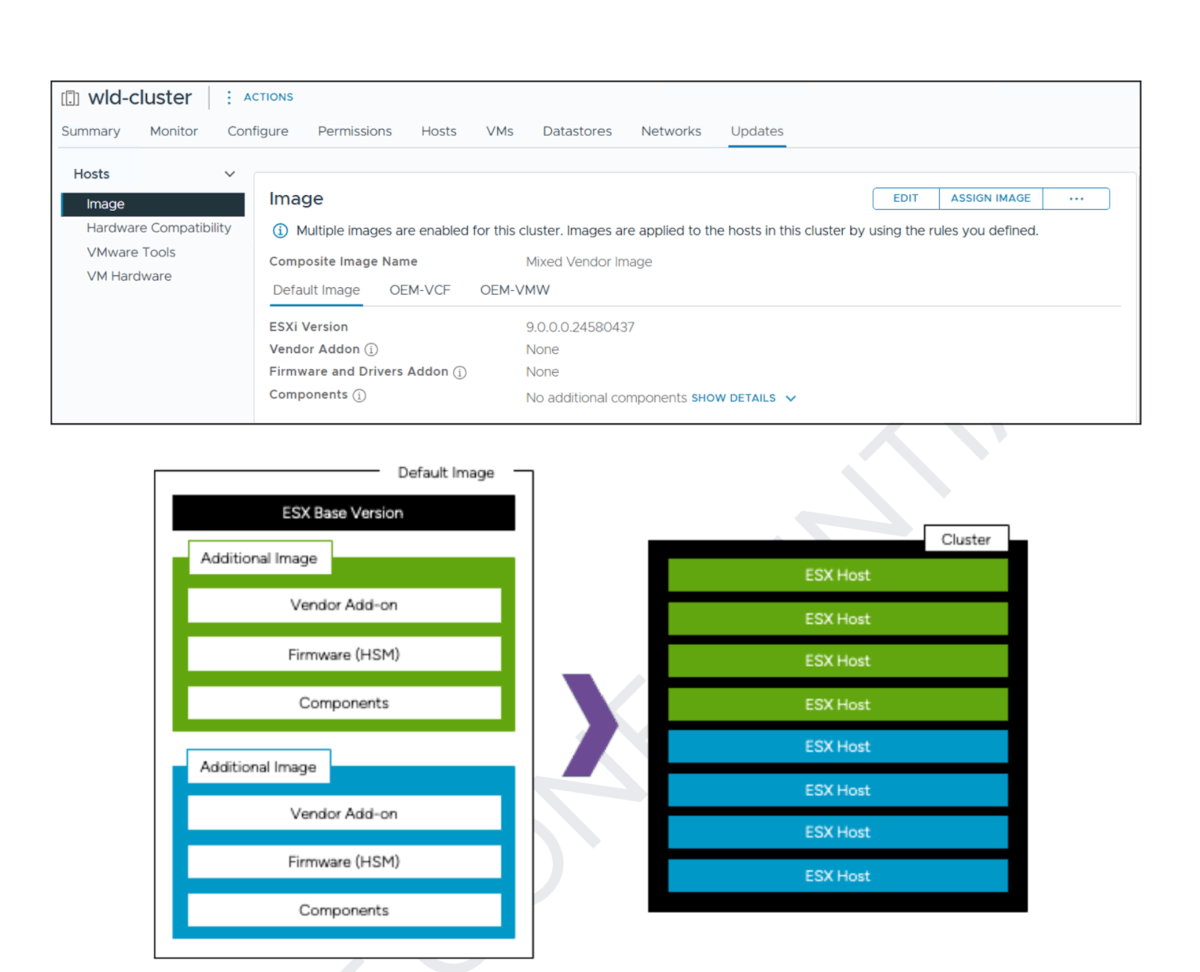
Task: Click the ESX Base Version black bar
Action: (344, 513)
